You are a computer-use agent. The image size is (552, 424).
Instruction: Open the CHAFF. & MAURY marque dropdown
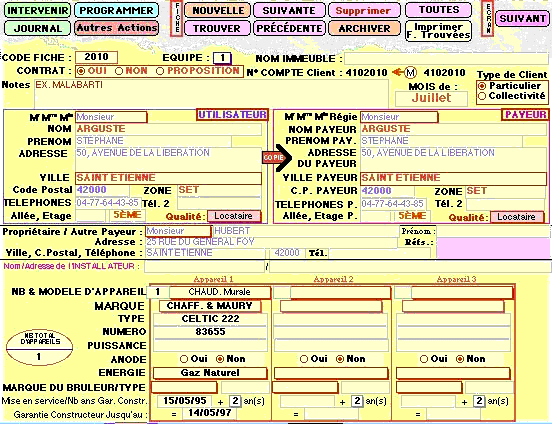[210, 306]
